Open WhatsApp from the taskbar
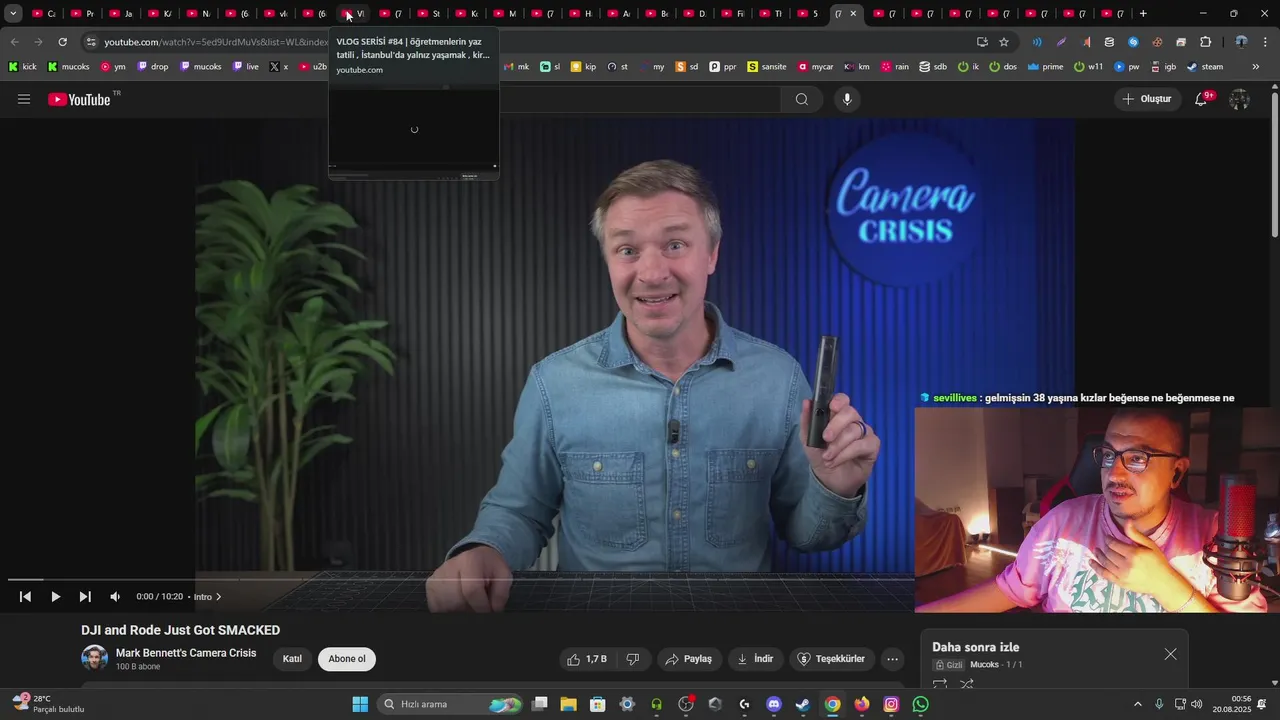 click(x=921, y=704)
